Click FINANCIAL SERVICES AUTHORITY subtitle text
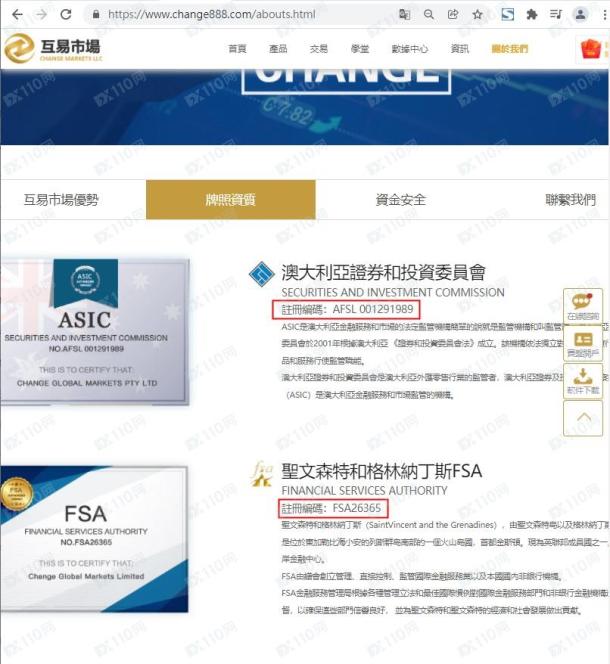This screenshot has height=664, width=610. [364, 490]
